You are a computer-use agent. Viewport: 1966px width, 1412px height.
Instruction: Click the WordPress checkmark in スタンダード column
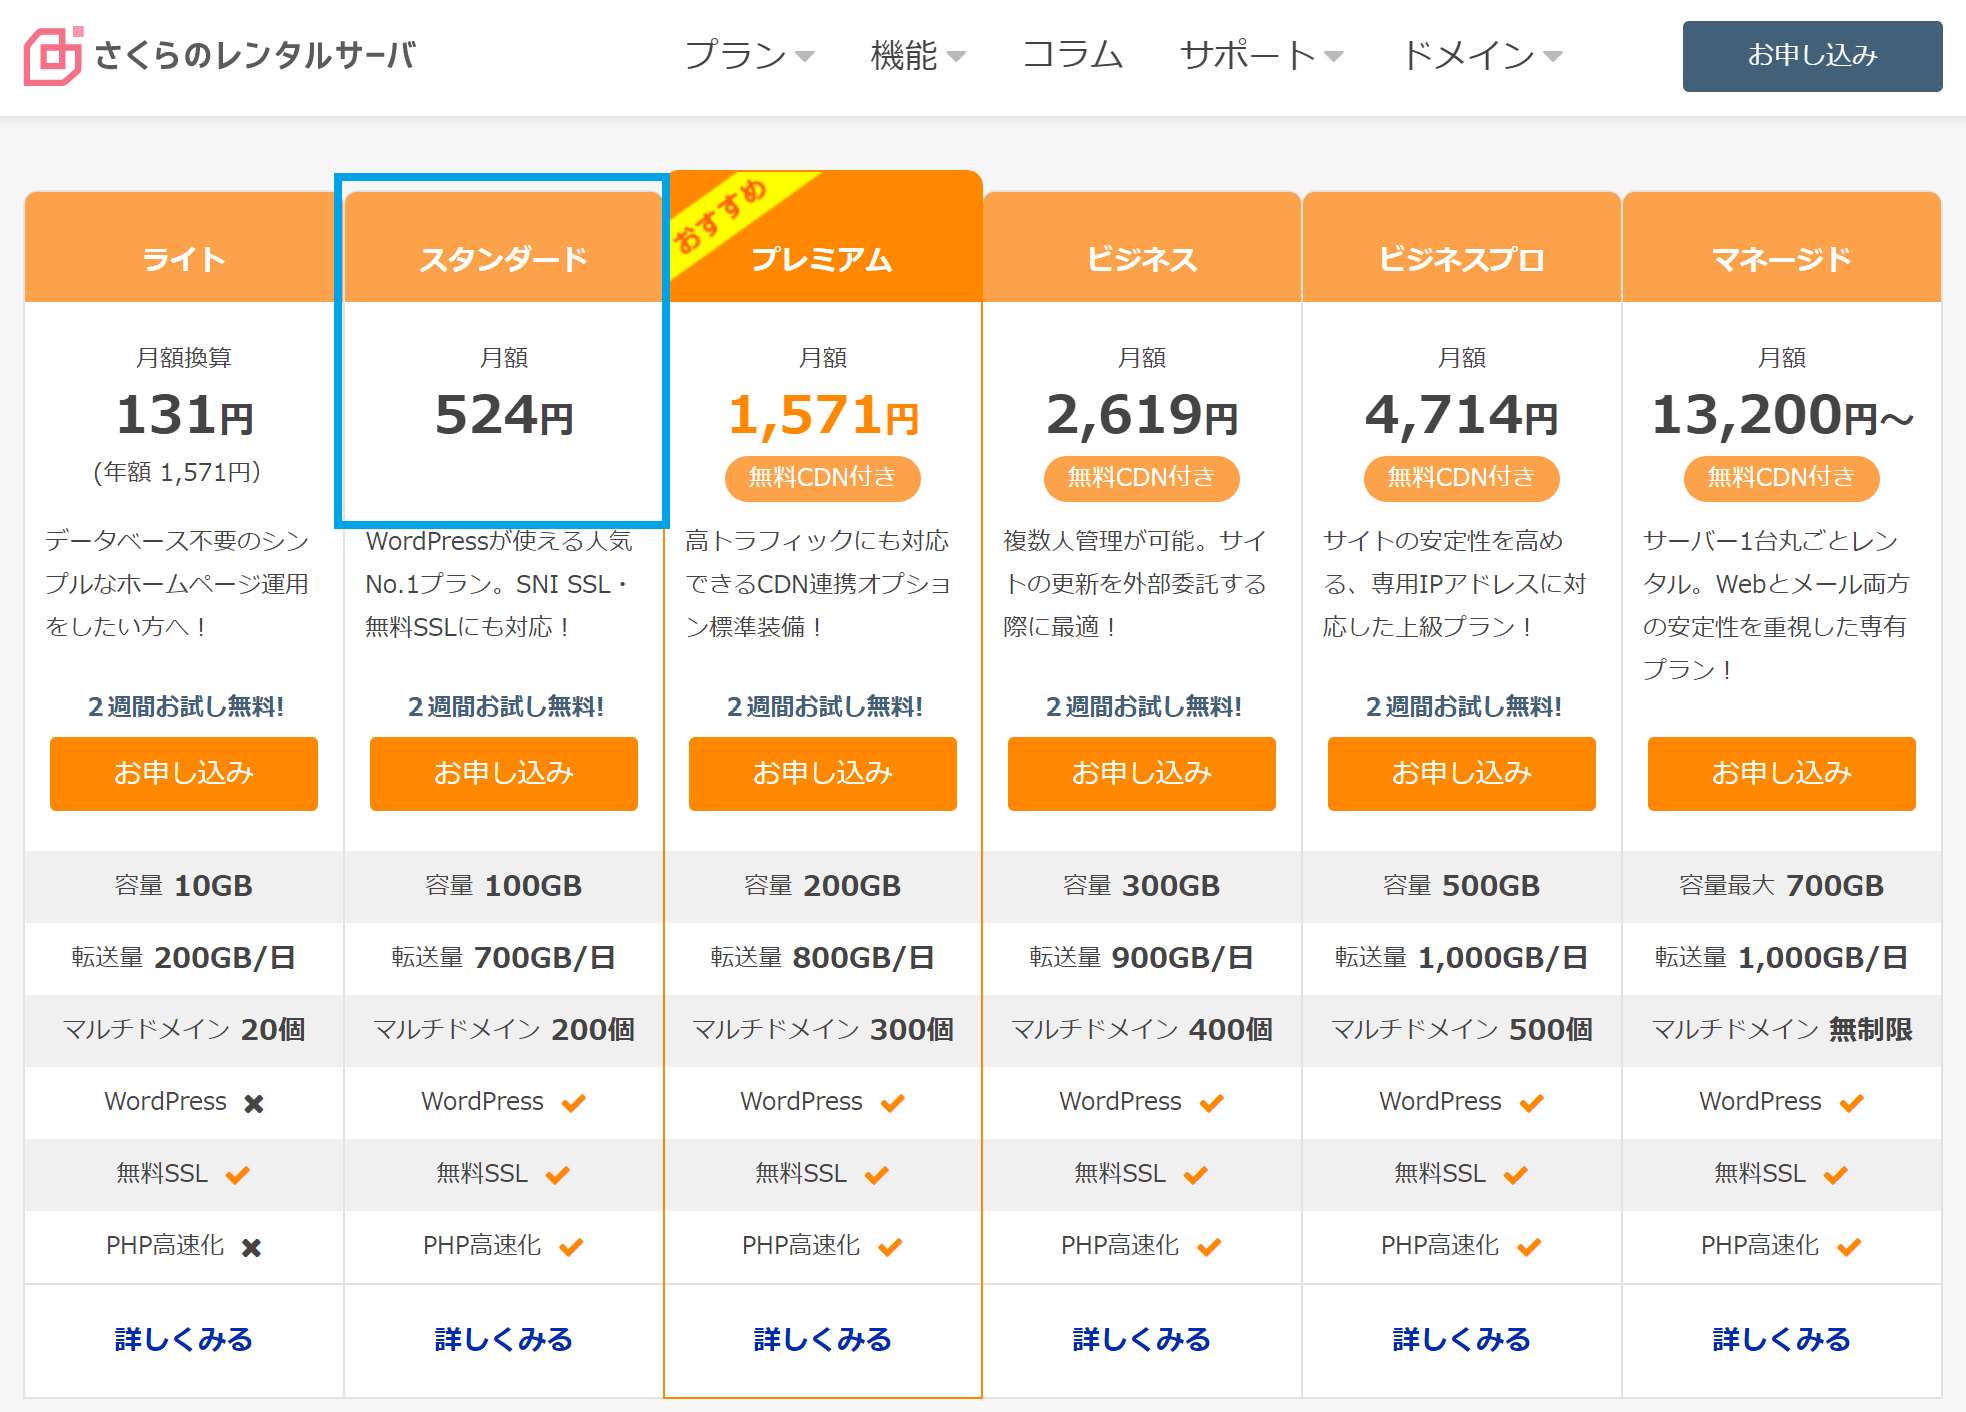click(x=573, y=1103)
